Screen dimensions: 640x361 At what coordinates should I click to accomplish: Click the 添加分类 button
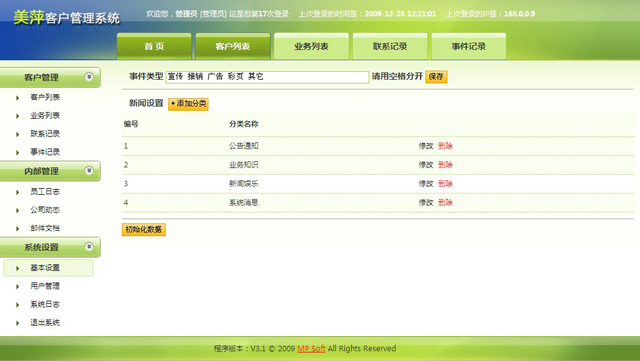189,104
